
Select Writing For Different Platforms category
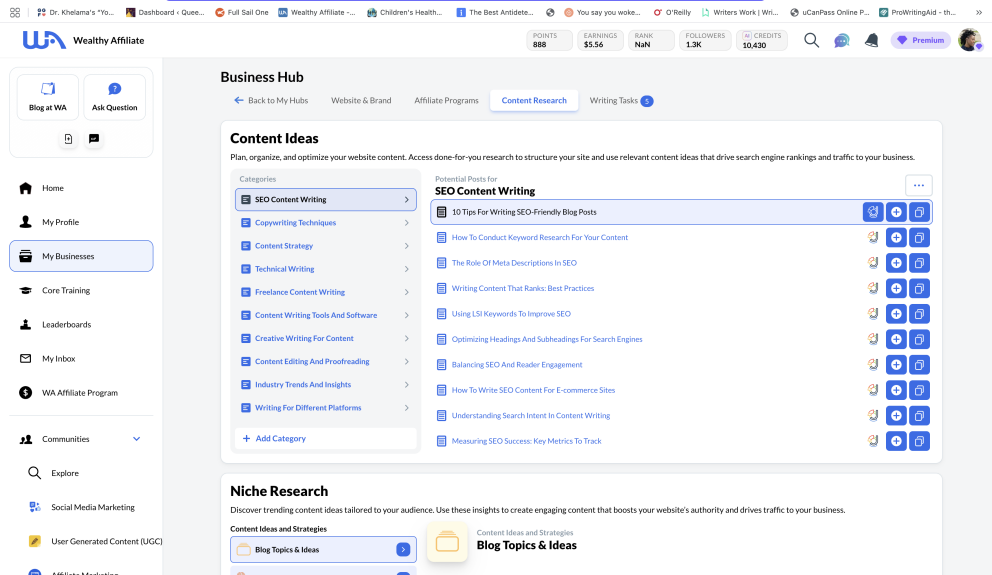point(326,408)
